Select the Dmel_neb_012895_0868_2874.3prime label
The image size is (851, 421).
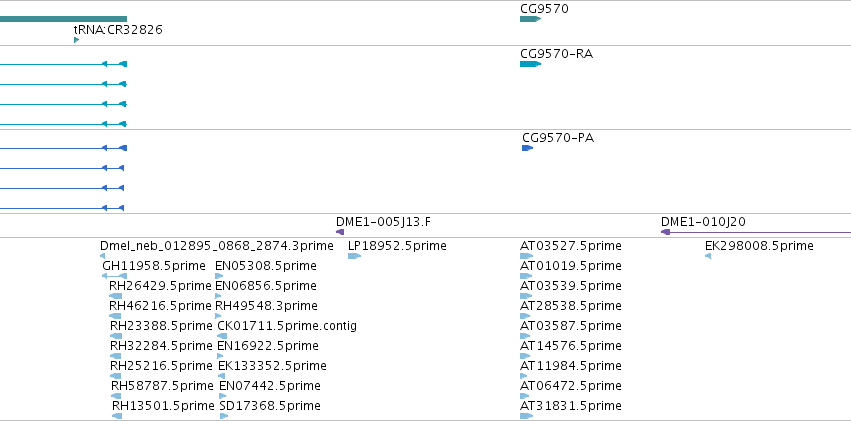(216, 245)
